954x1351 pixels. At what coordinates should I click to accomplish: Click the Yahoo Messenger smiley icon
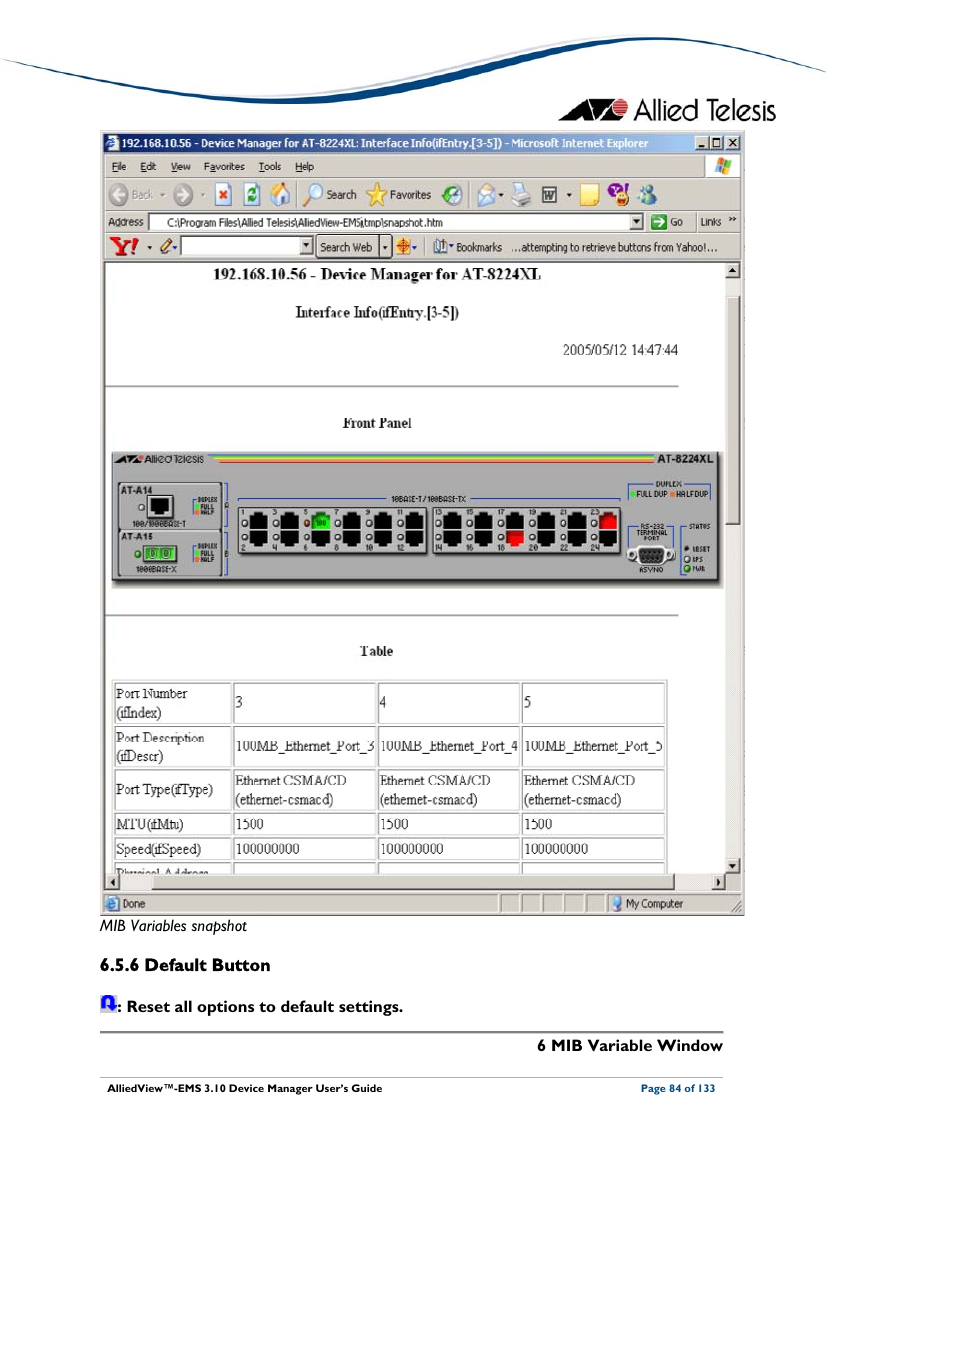click(x=618, y=194)
